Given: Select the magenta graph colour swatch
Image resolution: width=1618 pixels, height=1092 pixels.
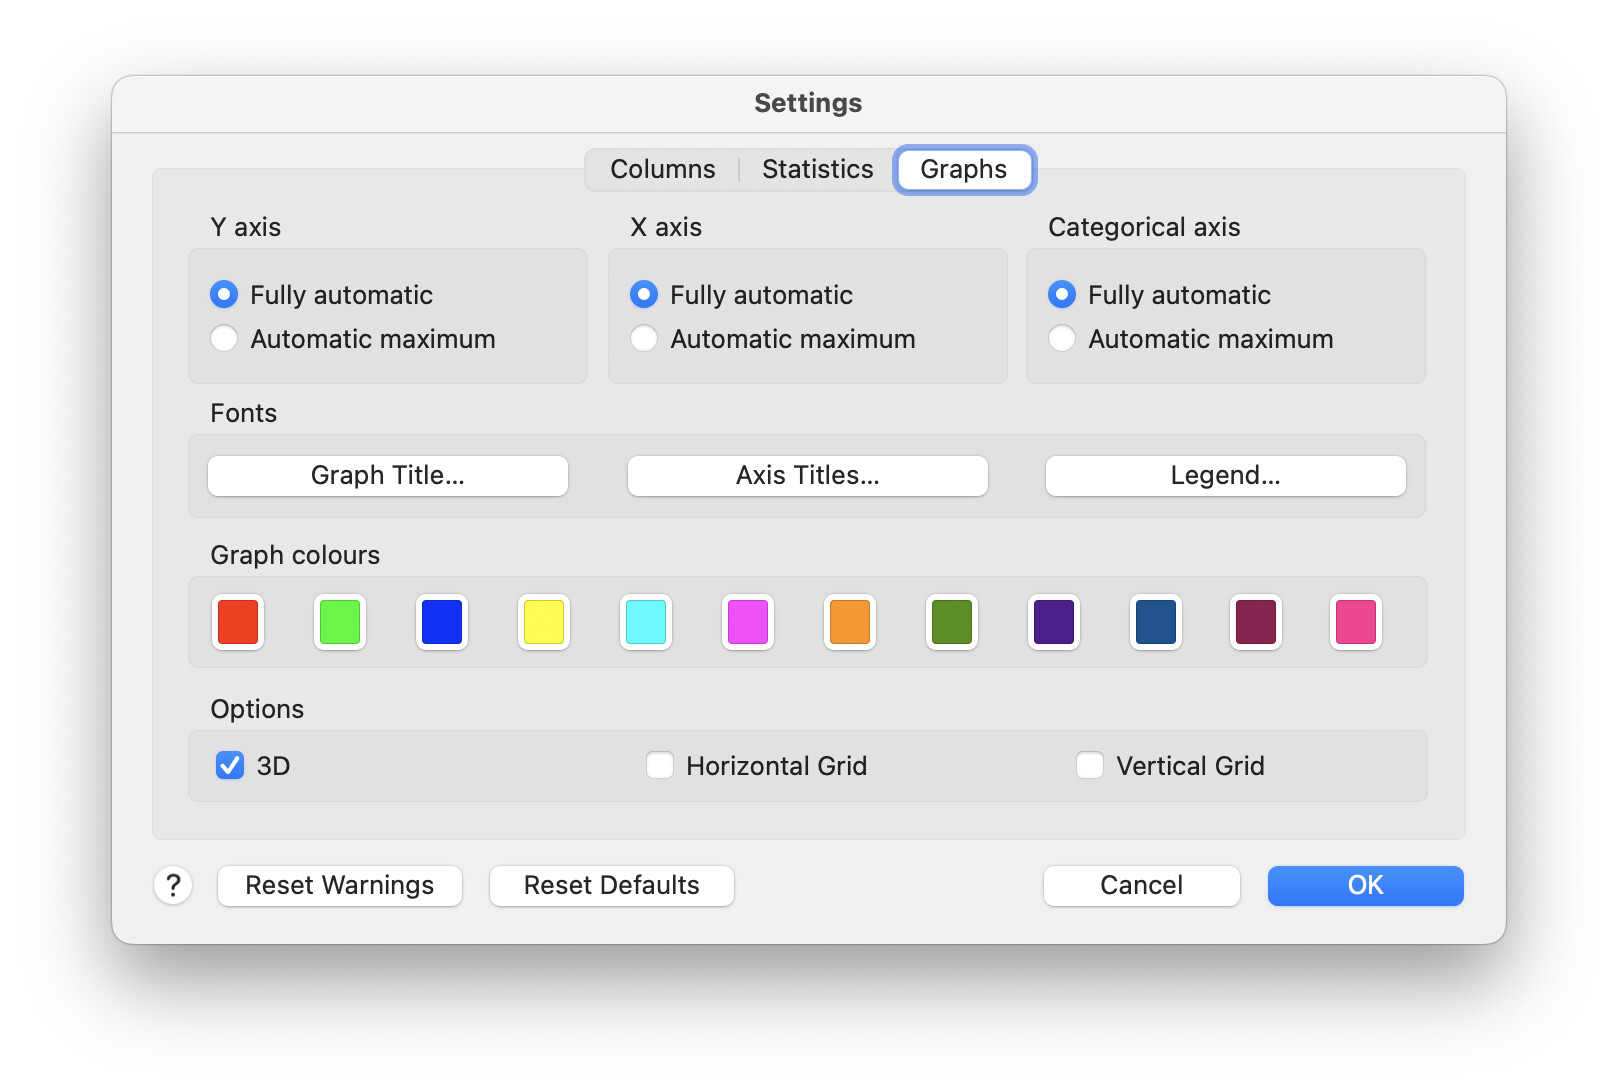Looking at the screenshot, I should click(747, 622).
